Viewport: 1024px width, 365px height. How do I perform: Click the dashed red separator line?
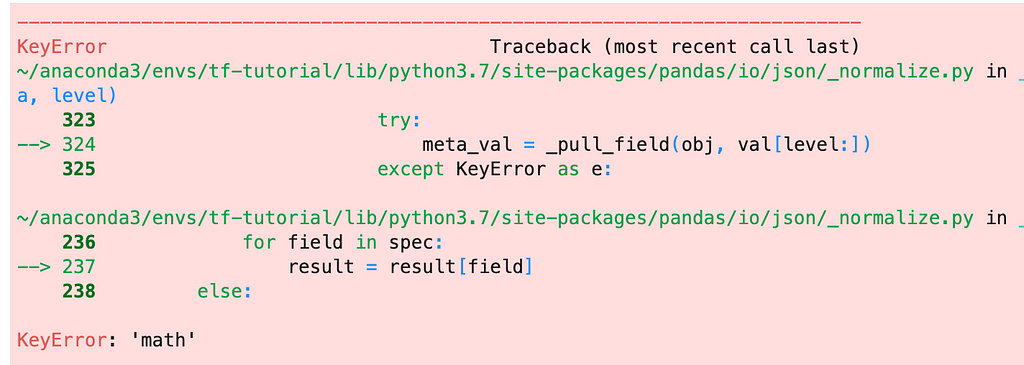(439, 24)
